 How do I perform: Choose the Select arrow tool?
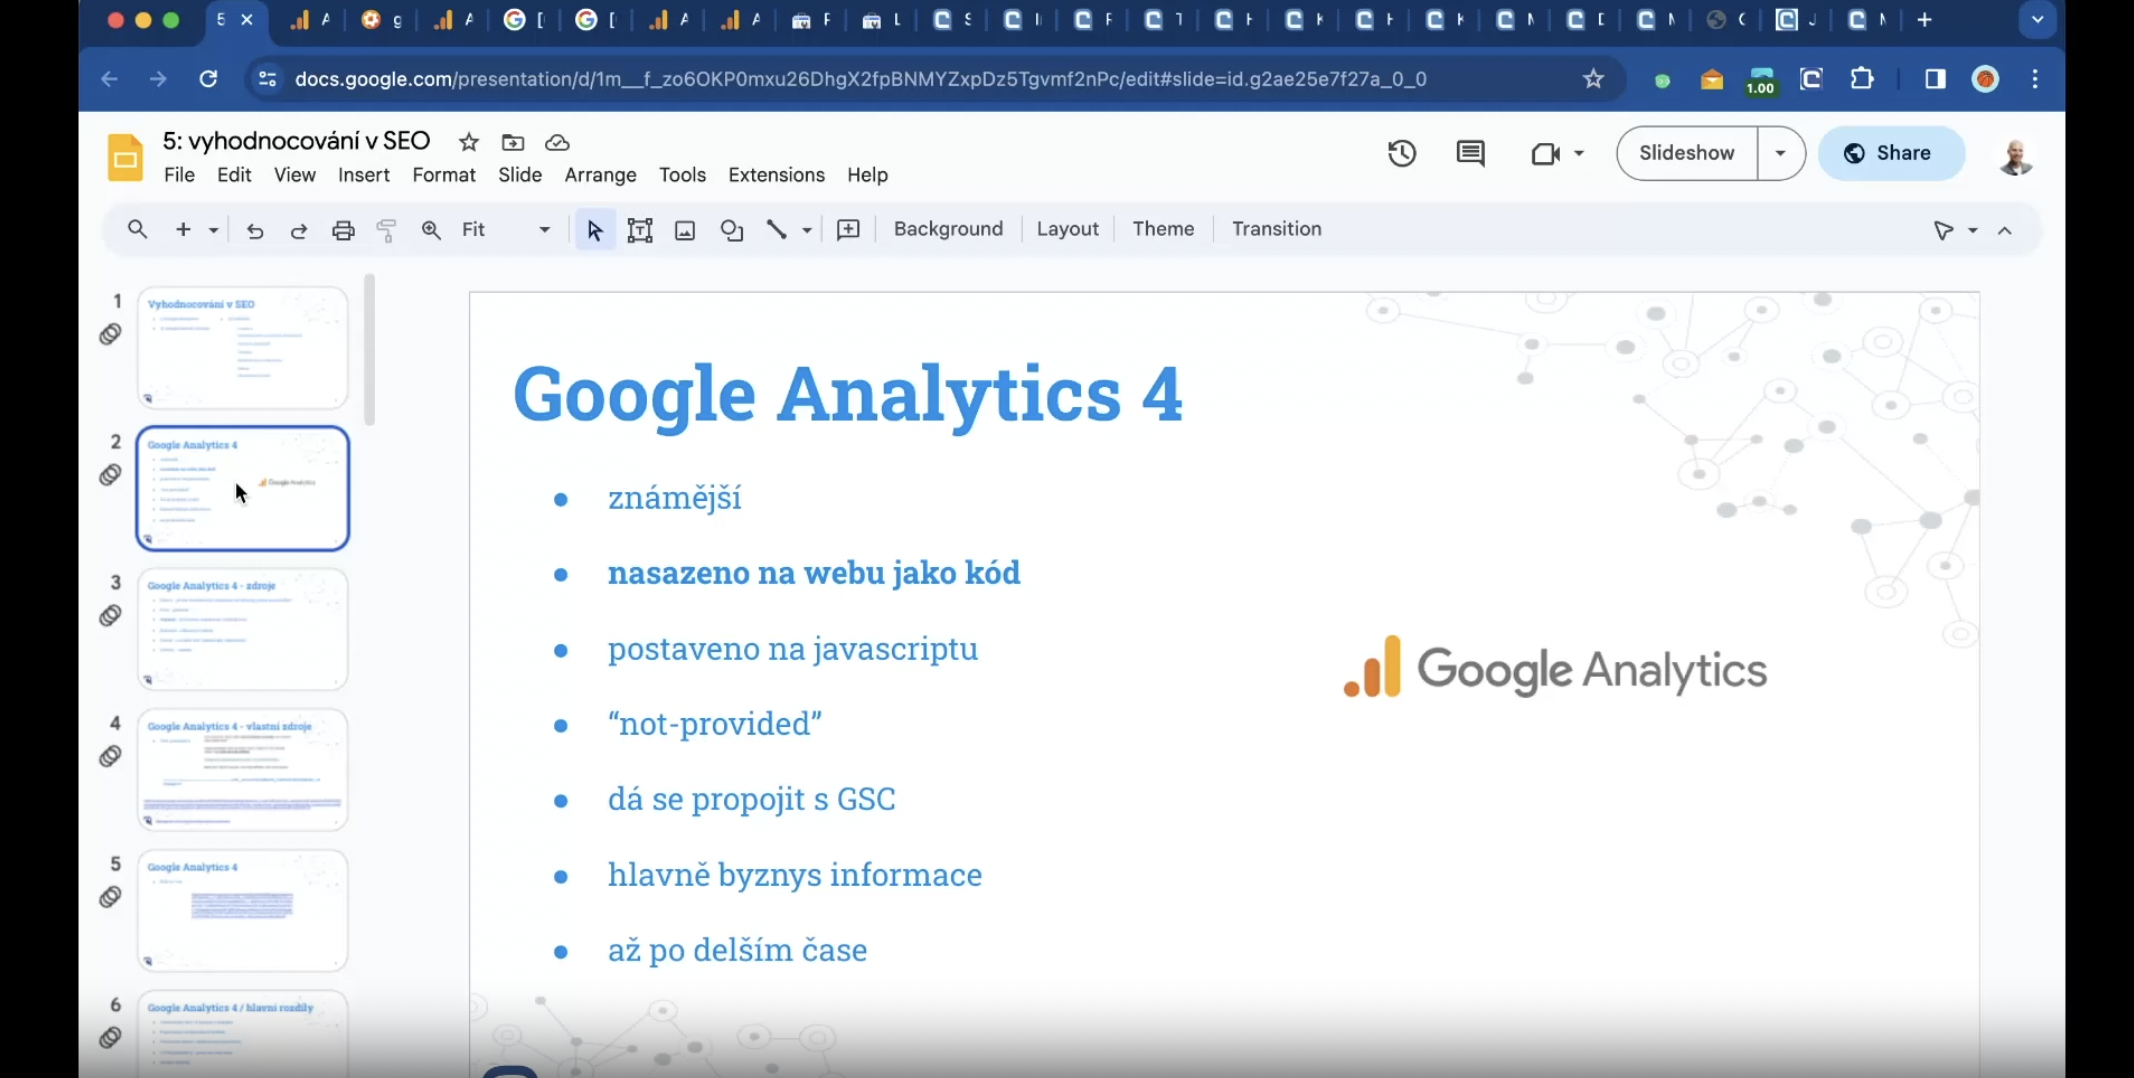[x=595, y=230]
